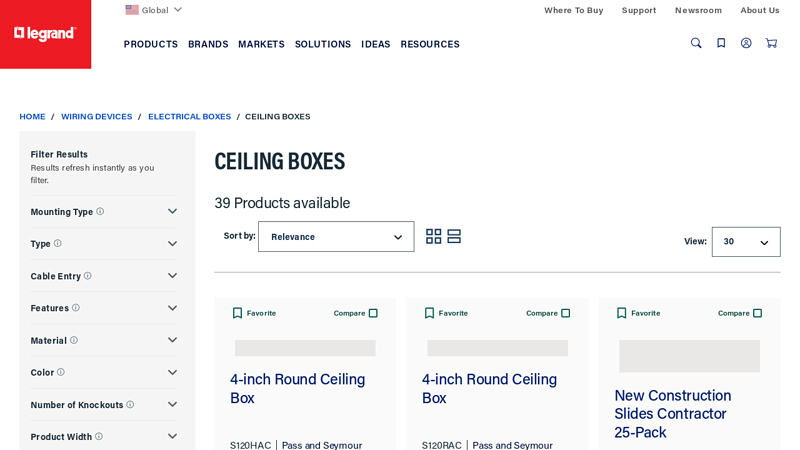
Task: Expand the Cable Entry filter
Action: (172, 276)
